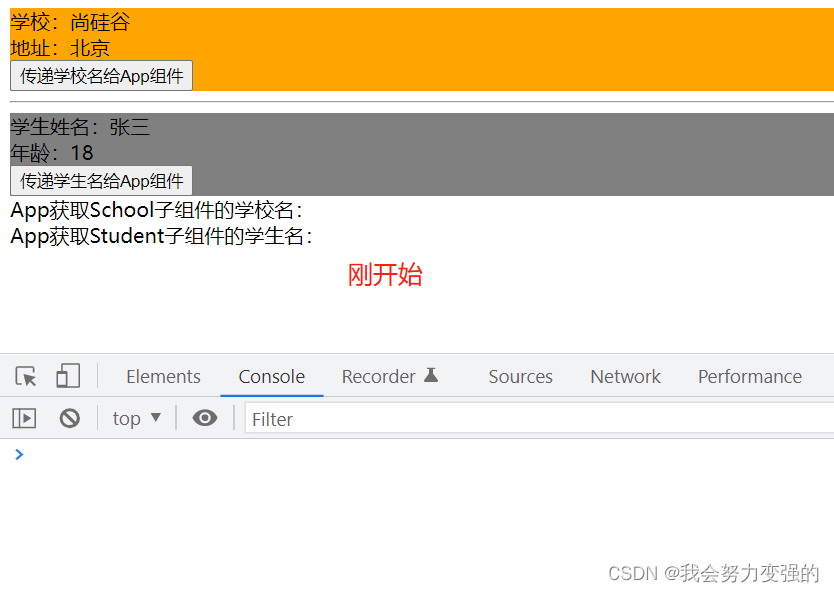Select the Console tab

click(272, 377)
